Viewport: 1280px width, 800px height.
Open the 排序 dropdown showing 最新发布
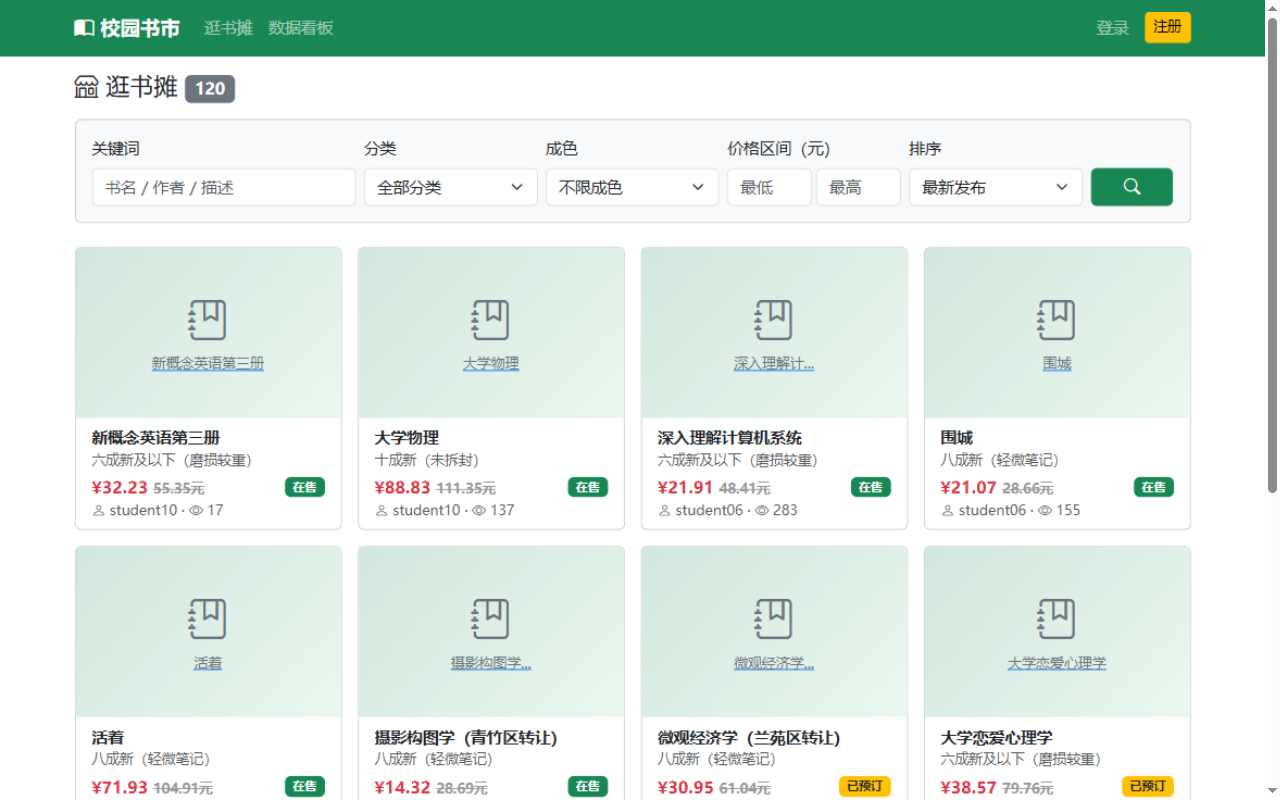point(995,187)
